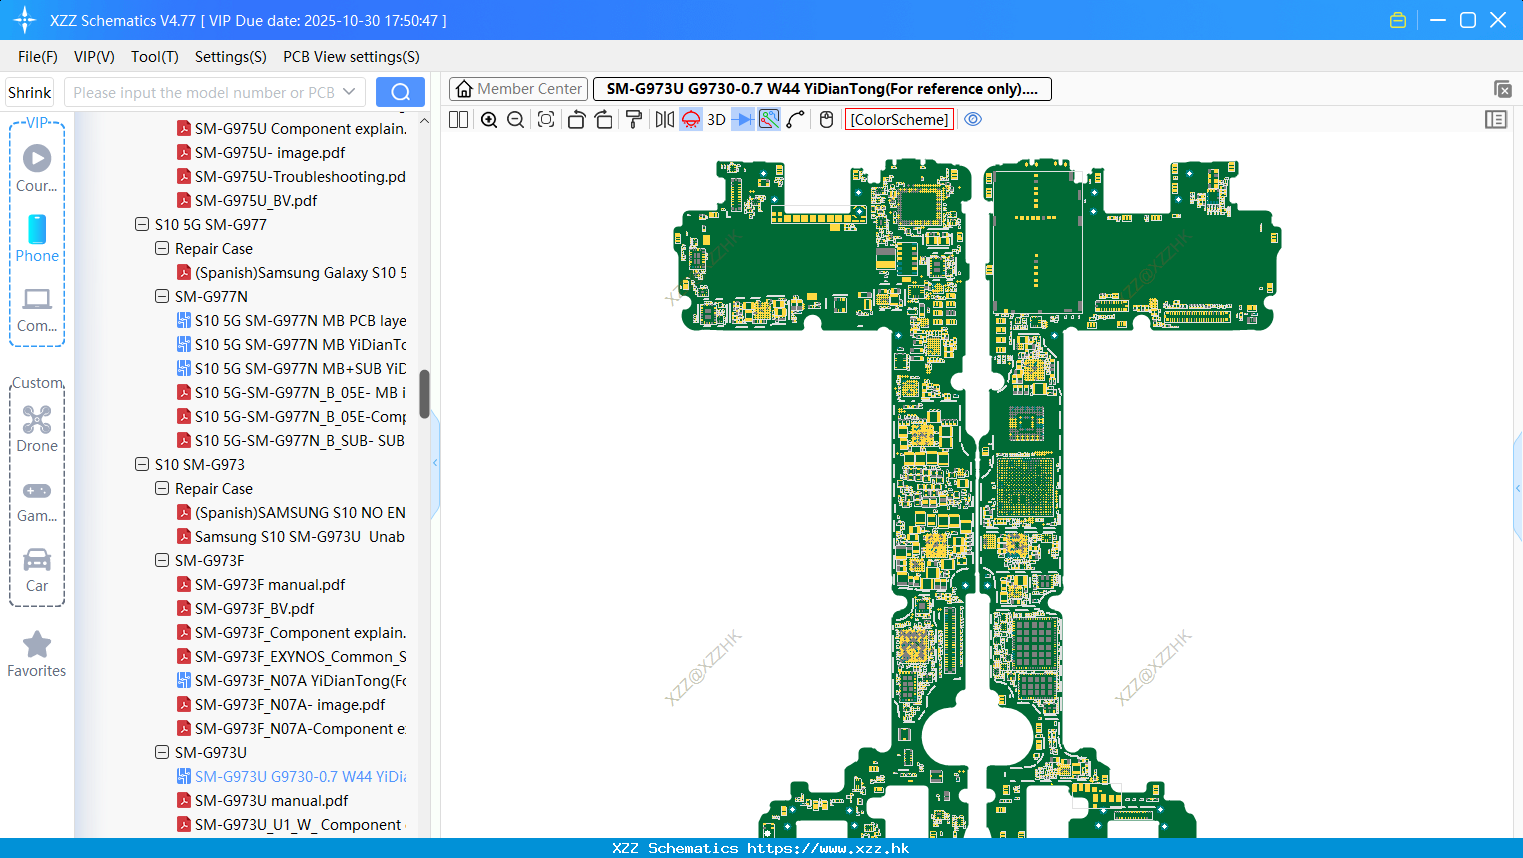
Task: Select the SM-G973U G9730-0.7 W44 YiDianTong tab
Action: pyautogui.click(x=822, y=89)
